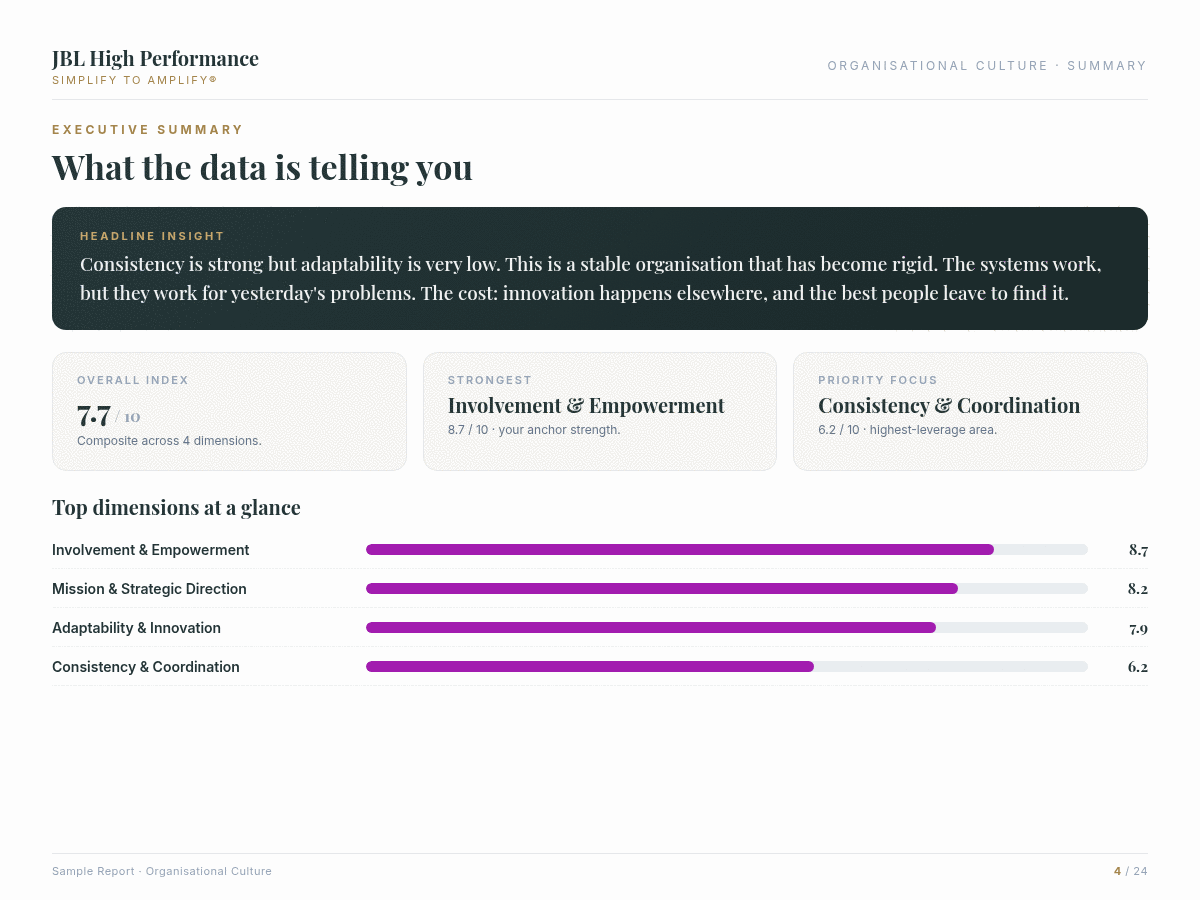1200x900 pixels.
Task: Click the Mission & Strategic Direction progress bar
Action: [x=727, y=589]
